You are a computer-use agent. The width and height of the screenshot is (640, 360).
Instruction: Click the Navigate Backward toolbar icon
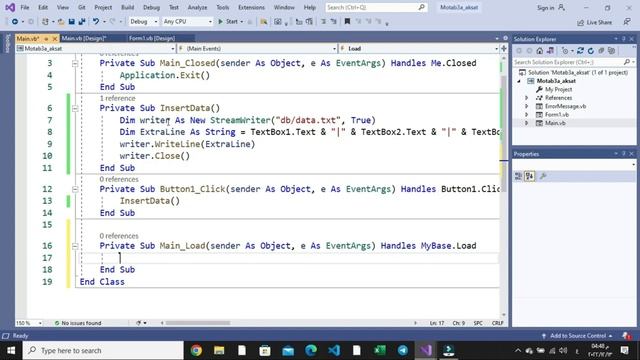click(15, 22)
